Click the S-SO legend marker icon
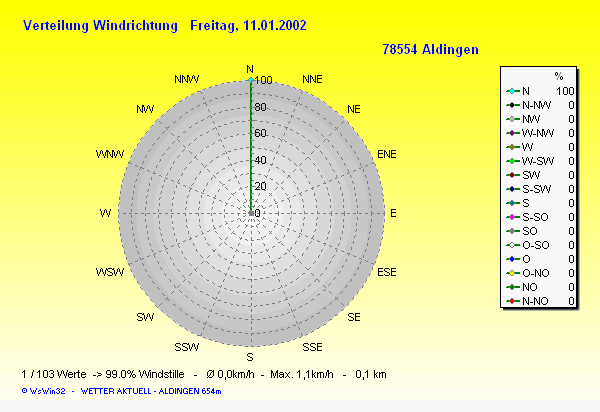 pos(512,217)
